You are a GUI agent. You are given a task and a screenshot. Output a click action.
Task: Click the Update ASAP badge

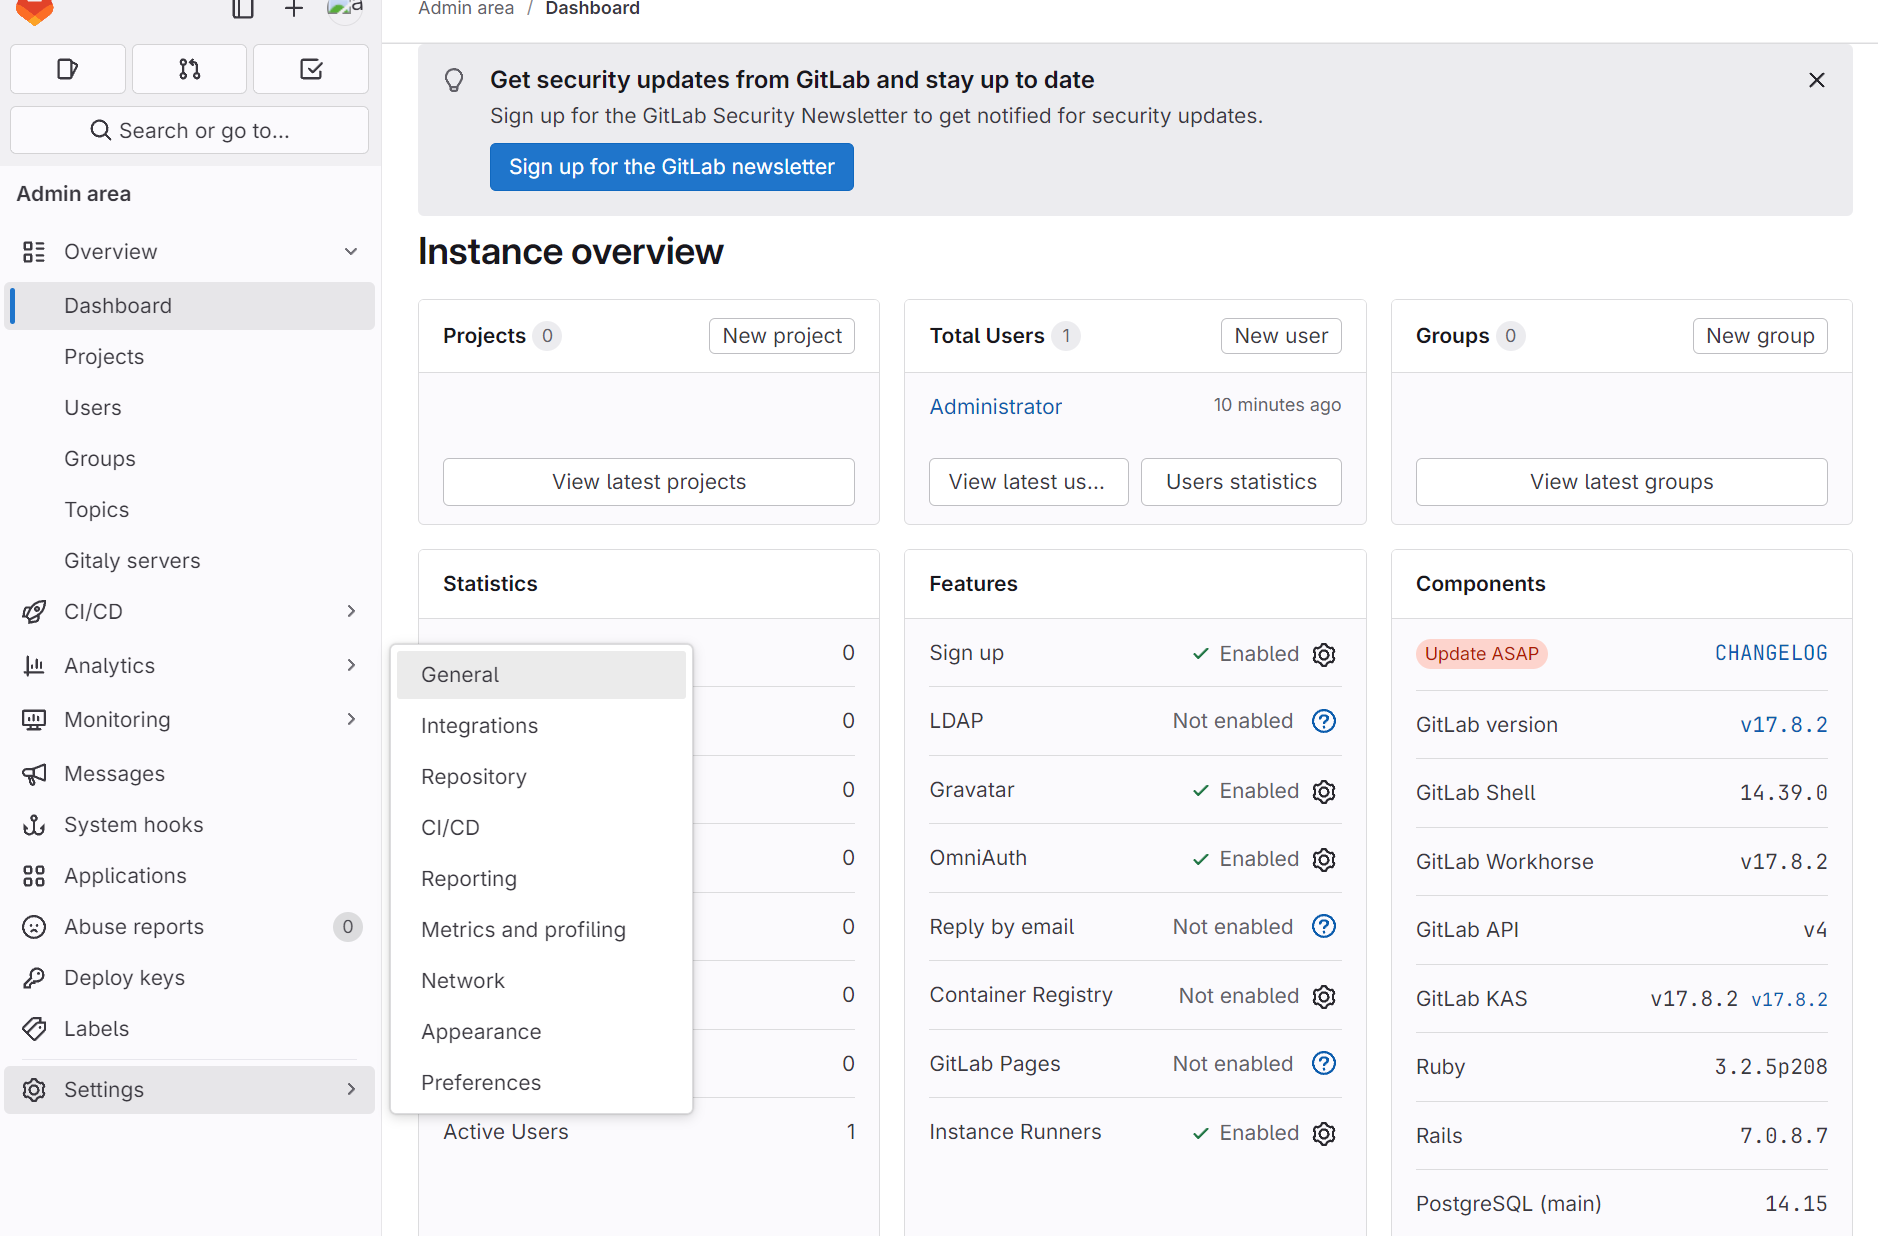[1481, 654]
